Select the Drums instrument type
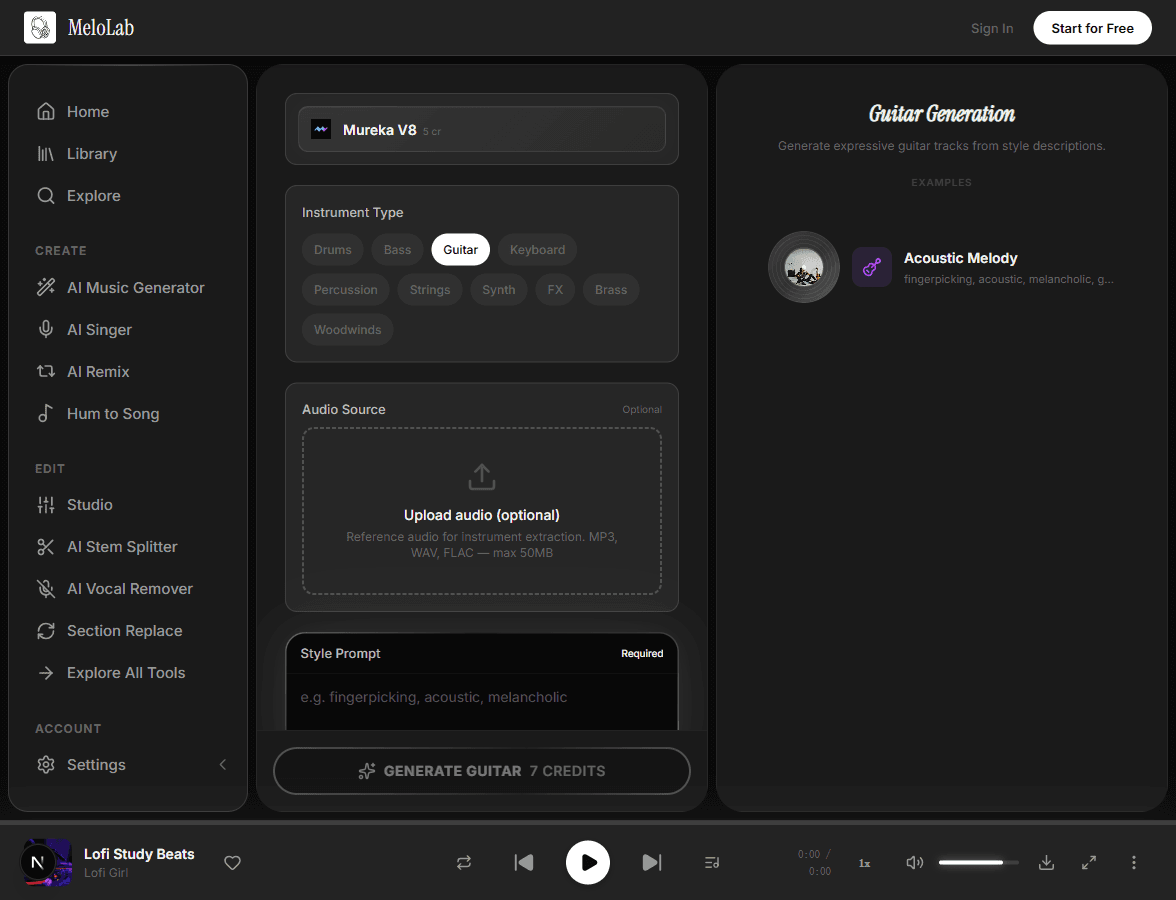Viewport: 1176px width, 900px height. (332, 250)
